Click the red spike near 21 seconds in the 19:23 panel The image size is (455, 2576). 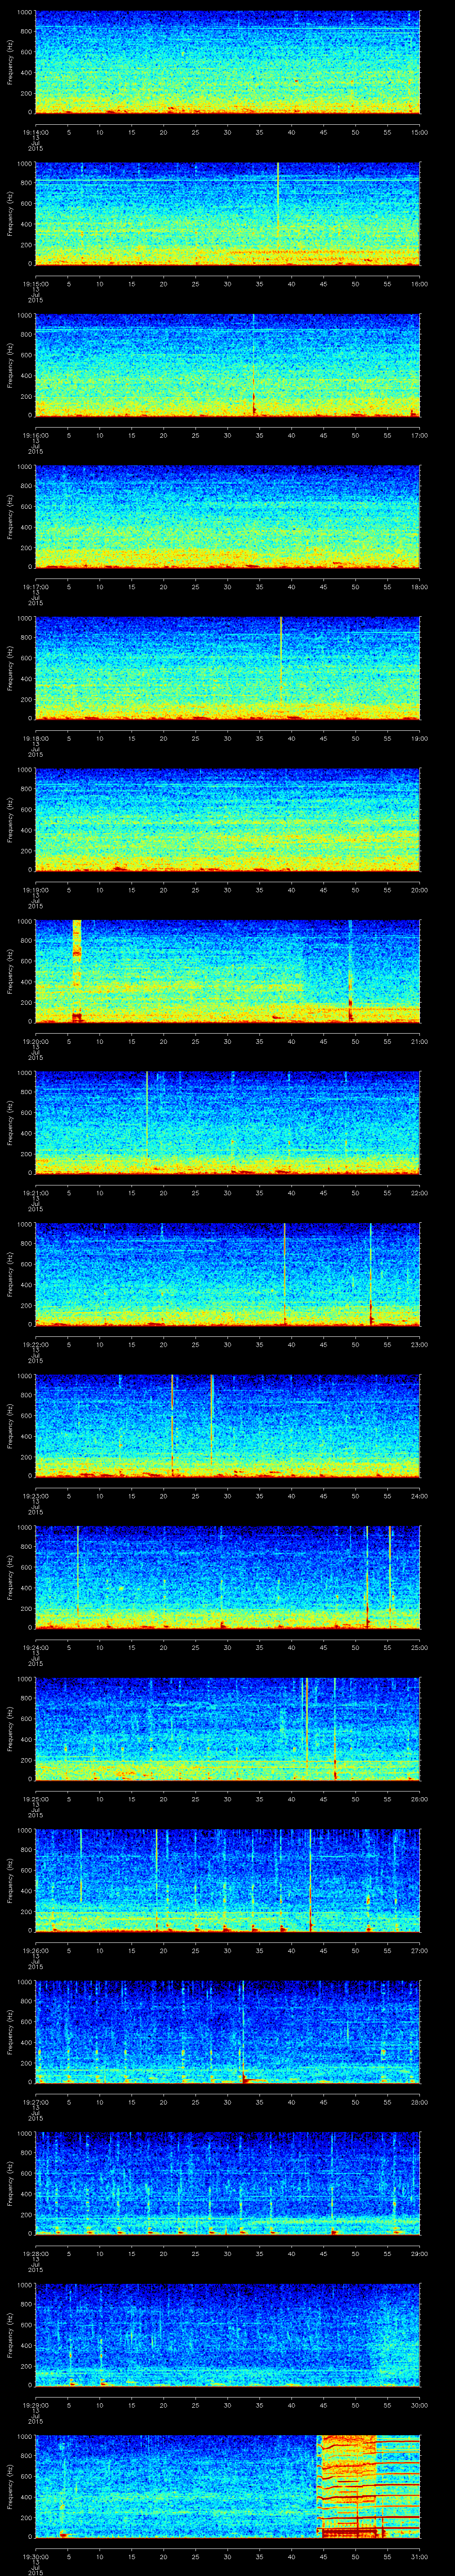tap(172, 1420)
